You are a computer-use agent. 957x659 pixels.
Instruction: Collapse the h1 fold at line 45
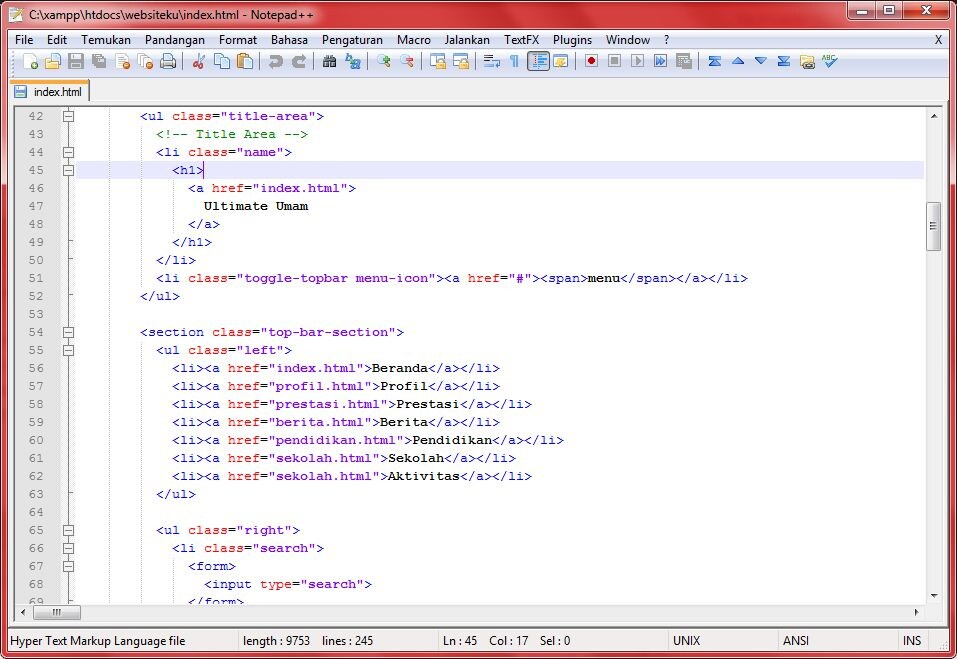click(68, 170)
